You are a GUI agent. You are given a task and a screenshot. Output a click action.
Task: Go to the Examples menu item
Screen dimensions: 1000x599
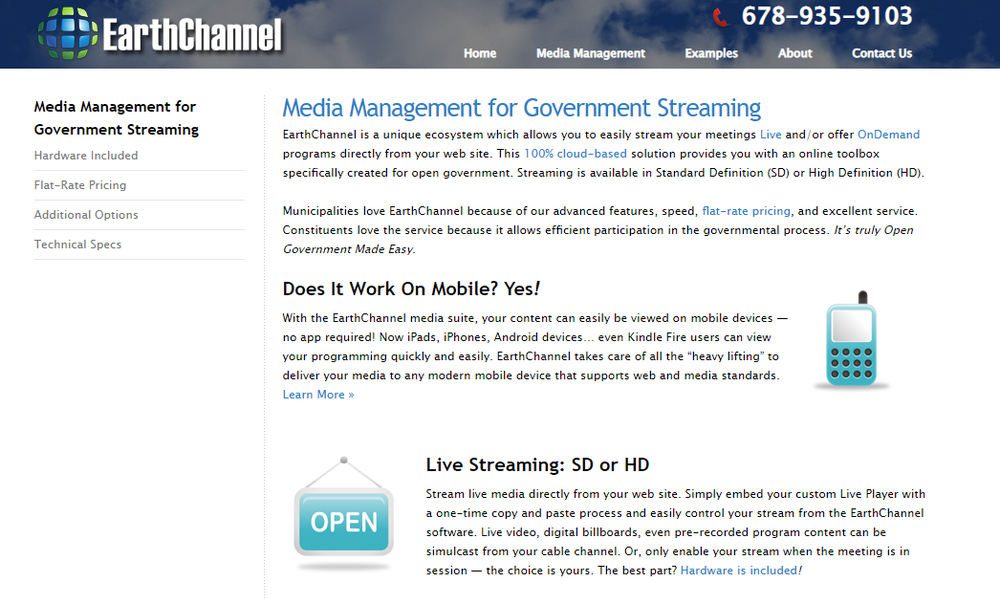click(711, 54)
